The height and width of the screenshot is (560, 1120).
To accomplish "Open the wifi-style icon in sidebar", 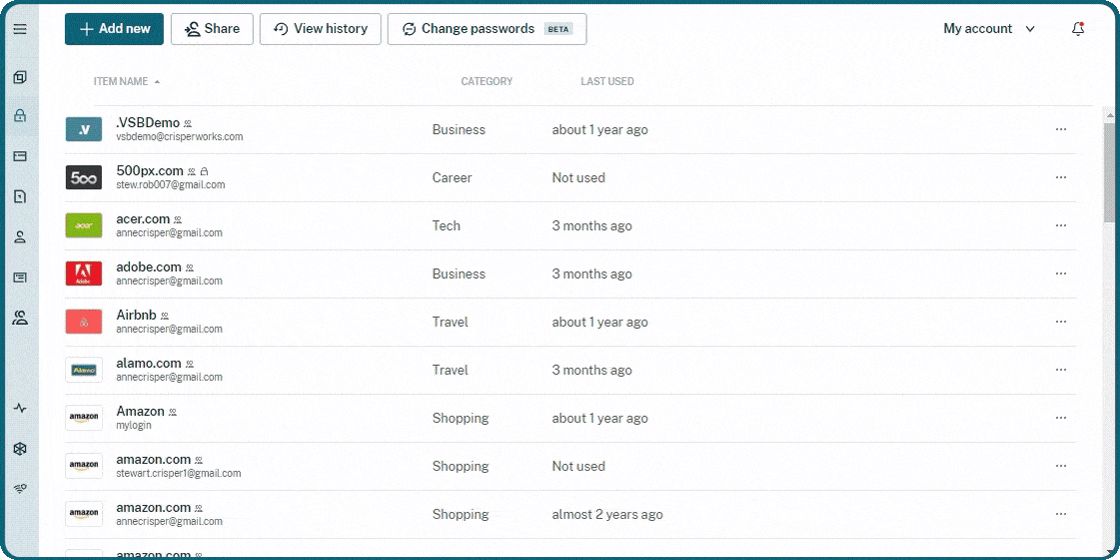I will pos(20,489).
